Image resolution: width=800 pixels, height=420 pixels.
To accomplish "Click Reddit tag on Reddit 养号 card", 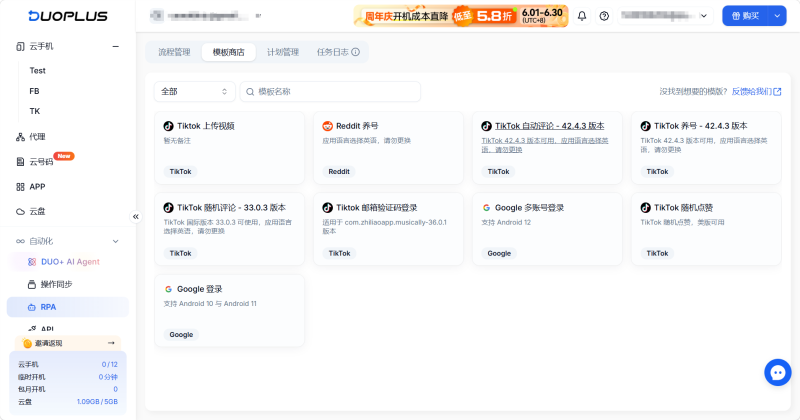I will pos(339,172).
